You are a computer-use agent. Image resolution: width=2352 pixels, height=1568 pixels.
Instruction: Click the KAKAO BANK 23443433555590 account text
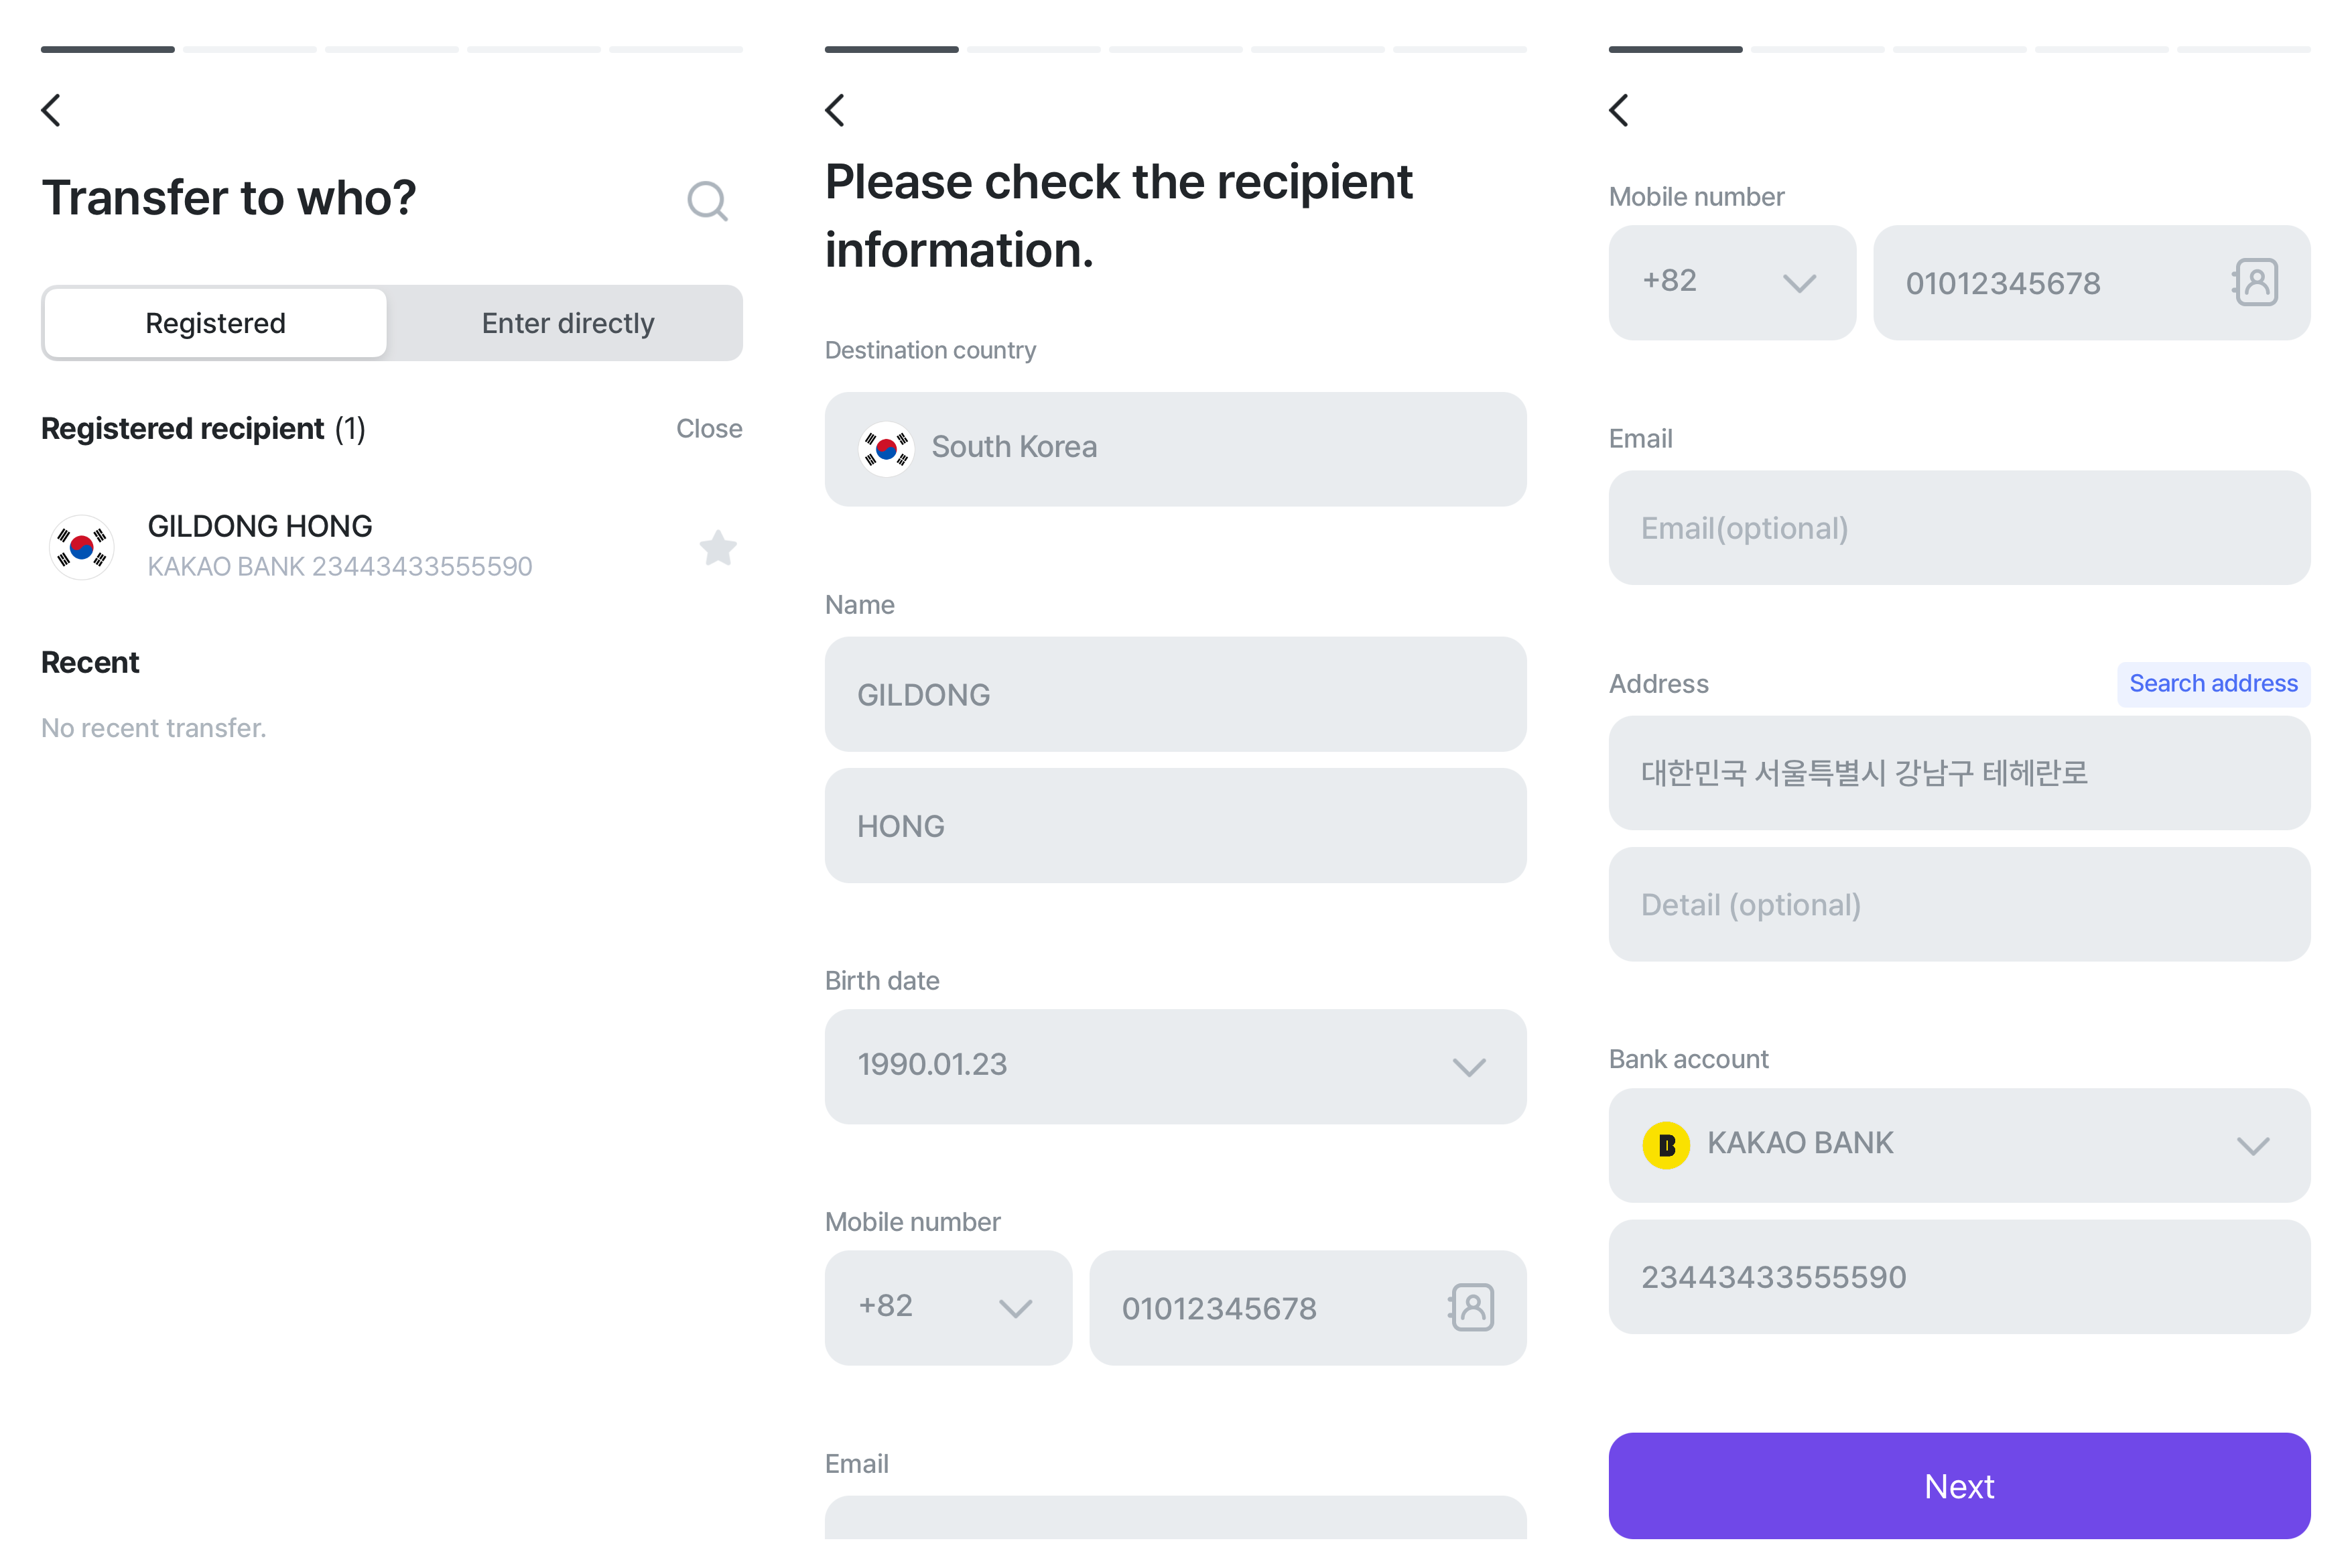click(340, 567)
